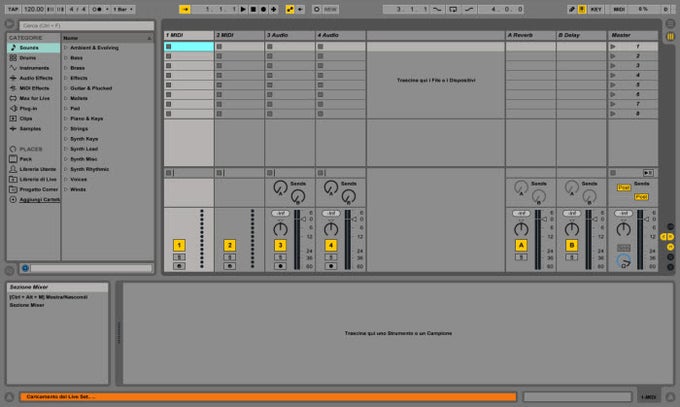This screenshot has height=407, width=680.
Task: Click the Re-enable Automation arrow
Action: click(300, 9)
